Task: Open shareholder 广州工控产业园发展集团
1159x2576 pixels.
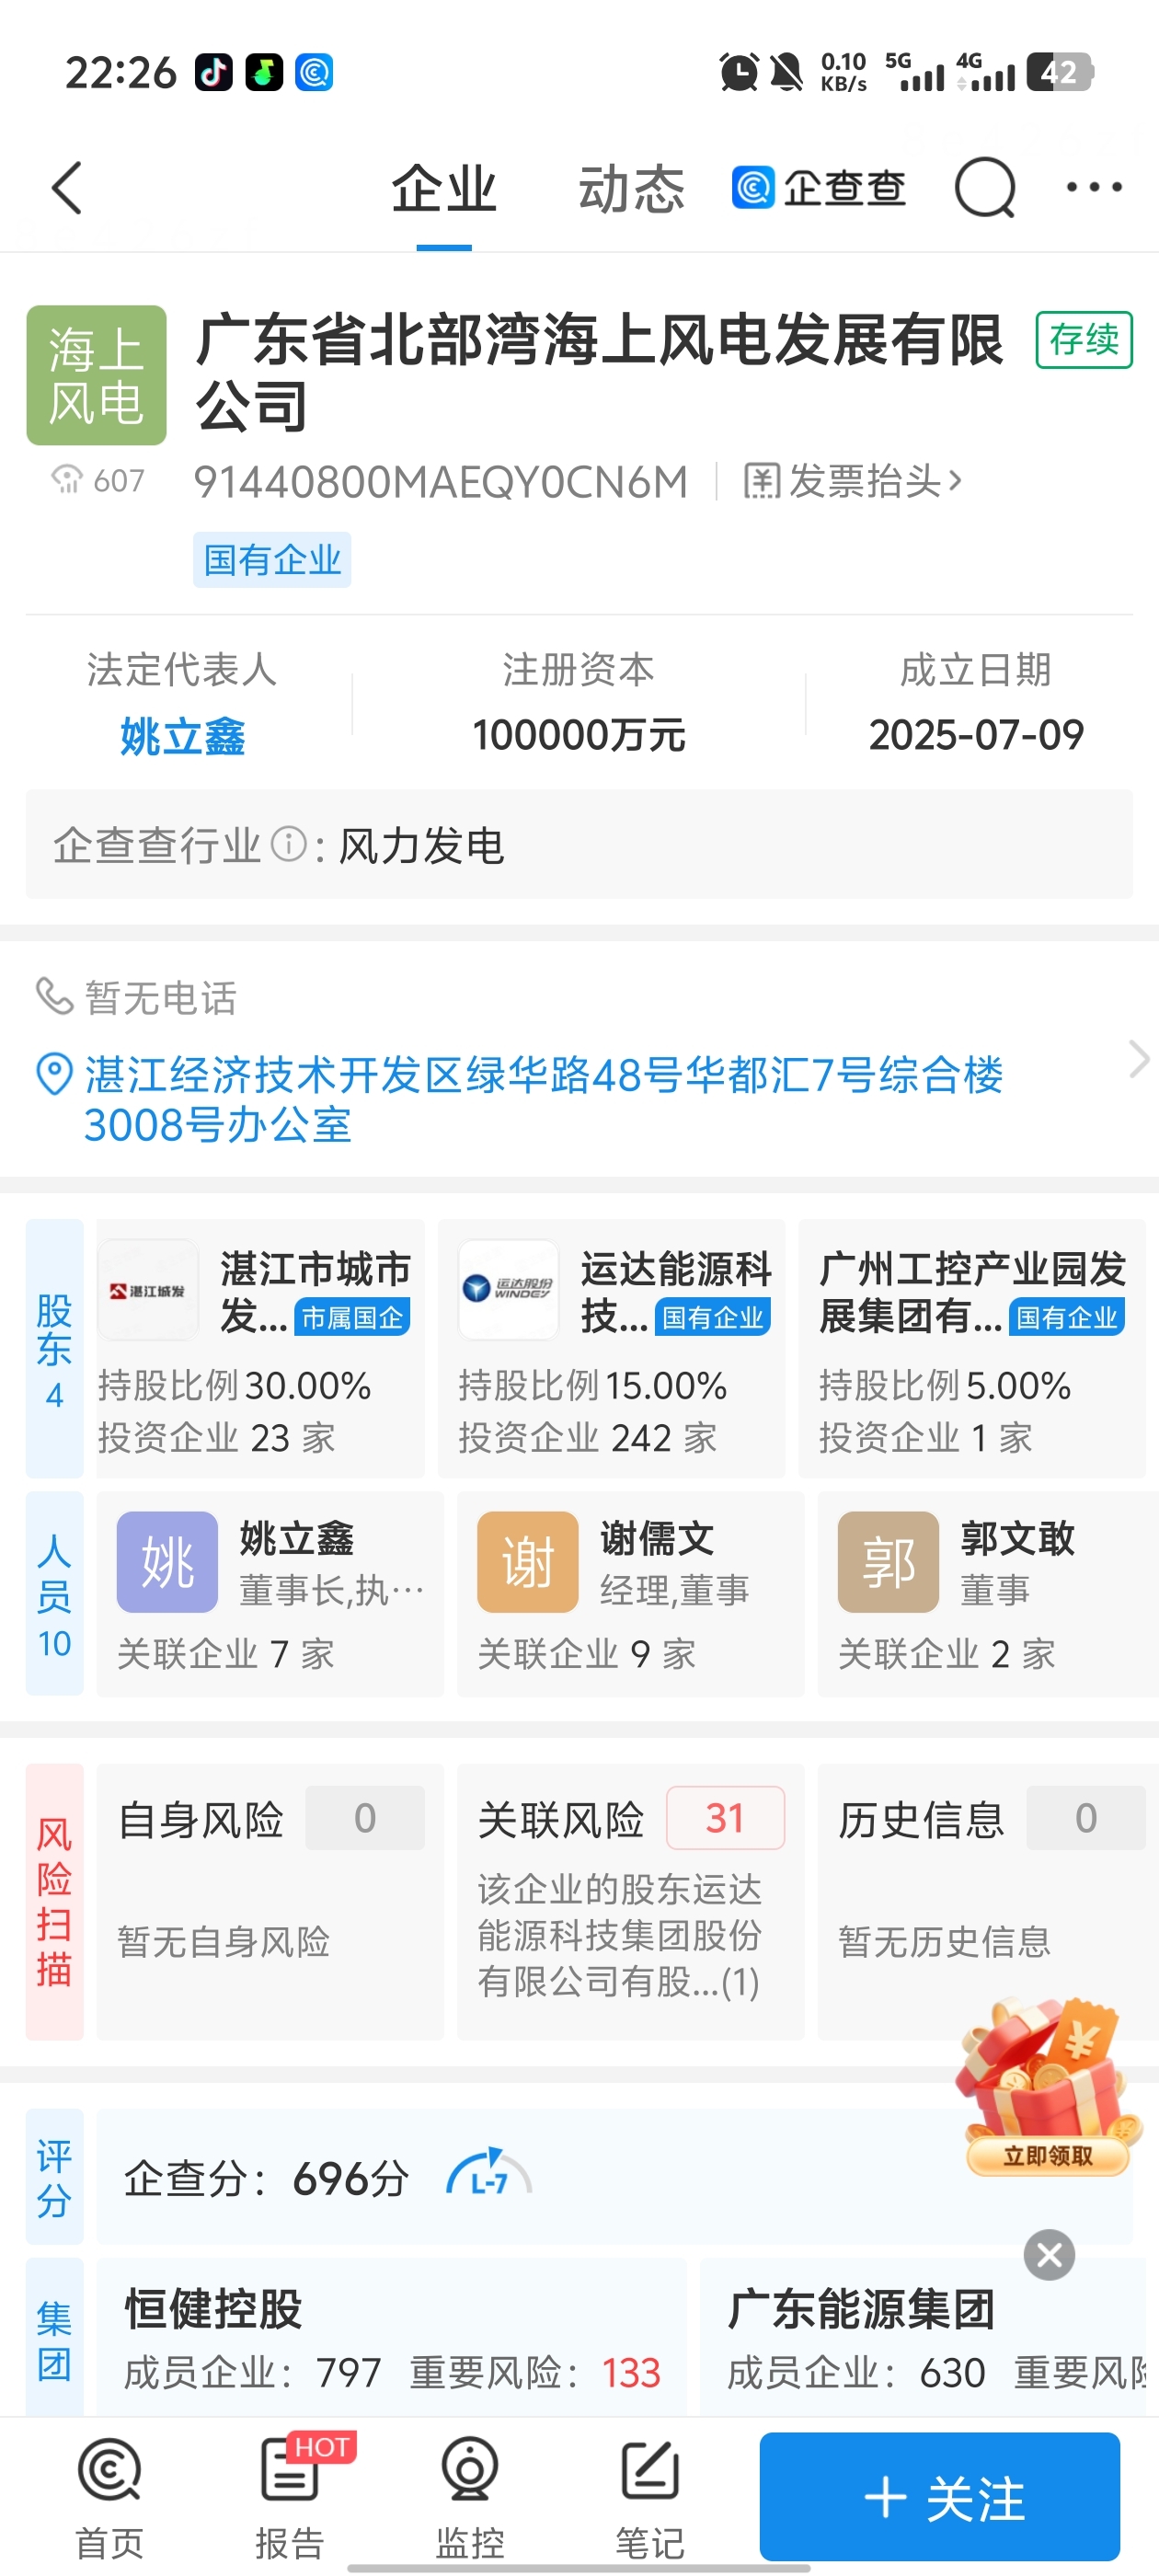Action: click(x=972, y=1348)
